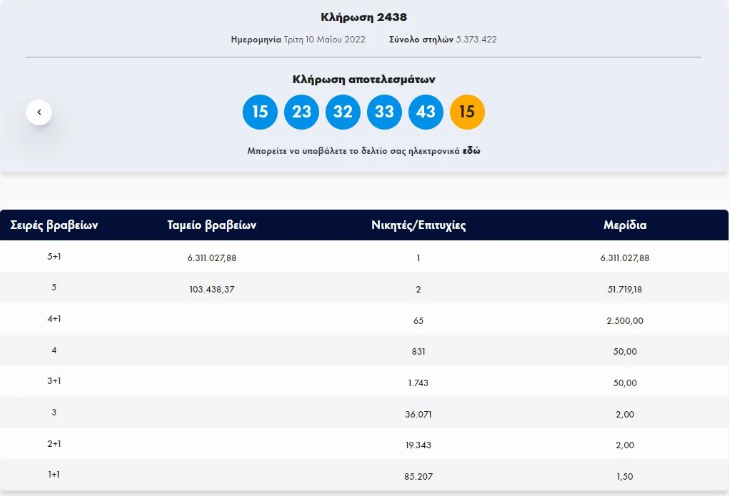Select the blue ball numbered 23
This screenshot has width=729, height=496.
[x=301, y=112]
